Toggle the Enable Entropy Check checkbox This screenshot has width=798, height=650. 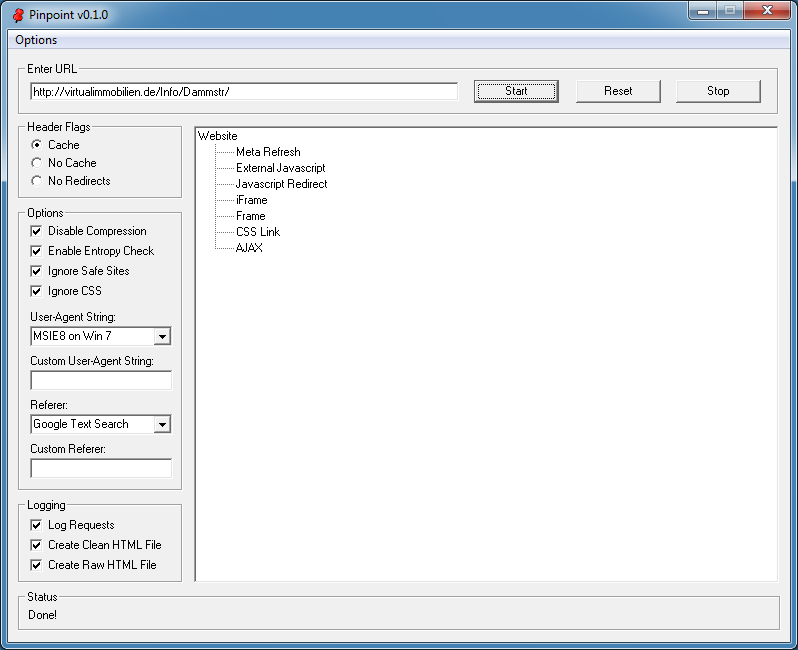coord(37,251)
